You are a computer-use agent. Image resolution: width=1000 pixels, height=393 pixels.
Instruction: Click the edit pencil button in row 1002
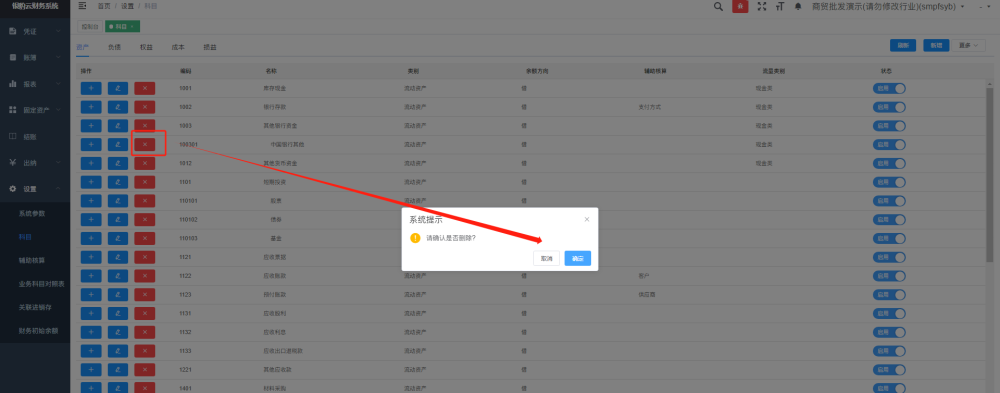pyautogui.click(x=118, y=107)
